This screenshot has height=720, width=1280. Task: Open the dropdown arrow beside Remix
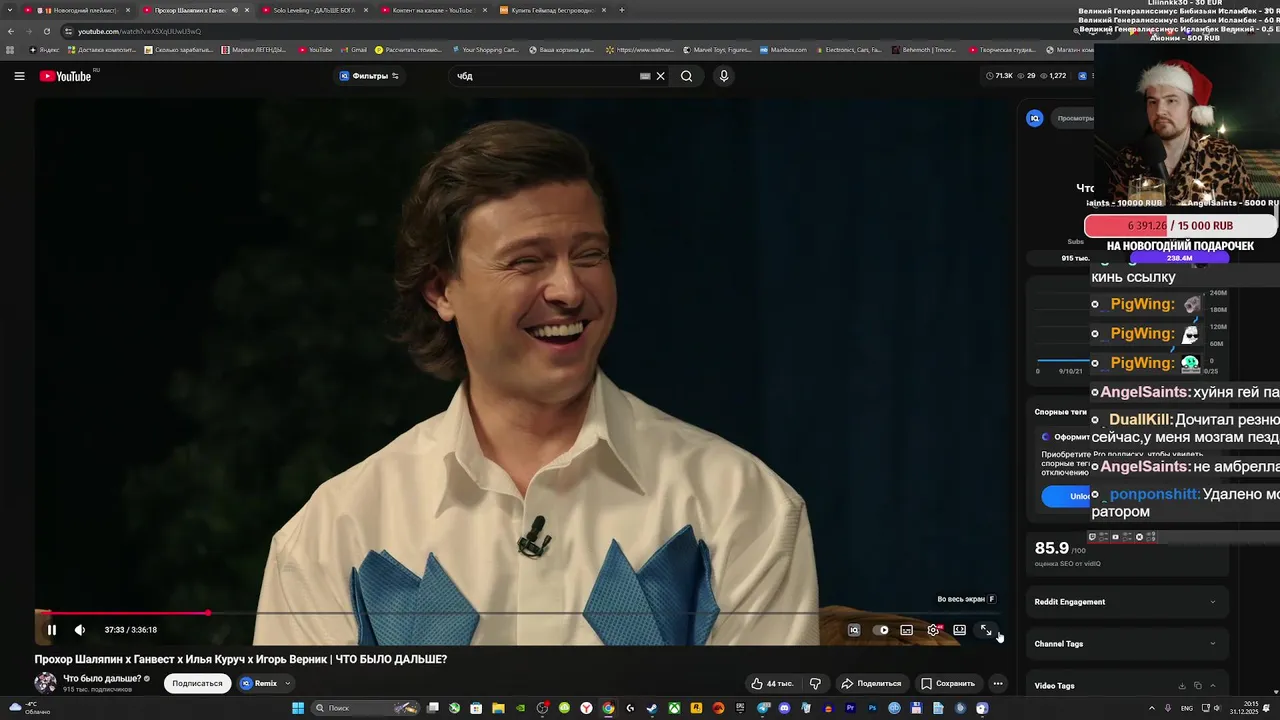[288, 684]
